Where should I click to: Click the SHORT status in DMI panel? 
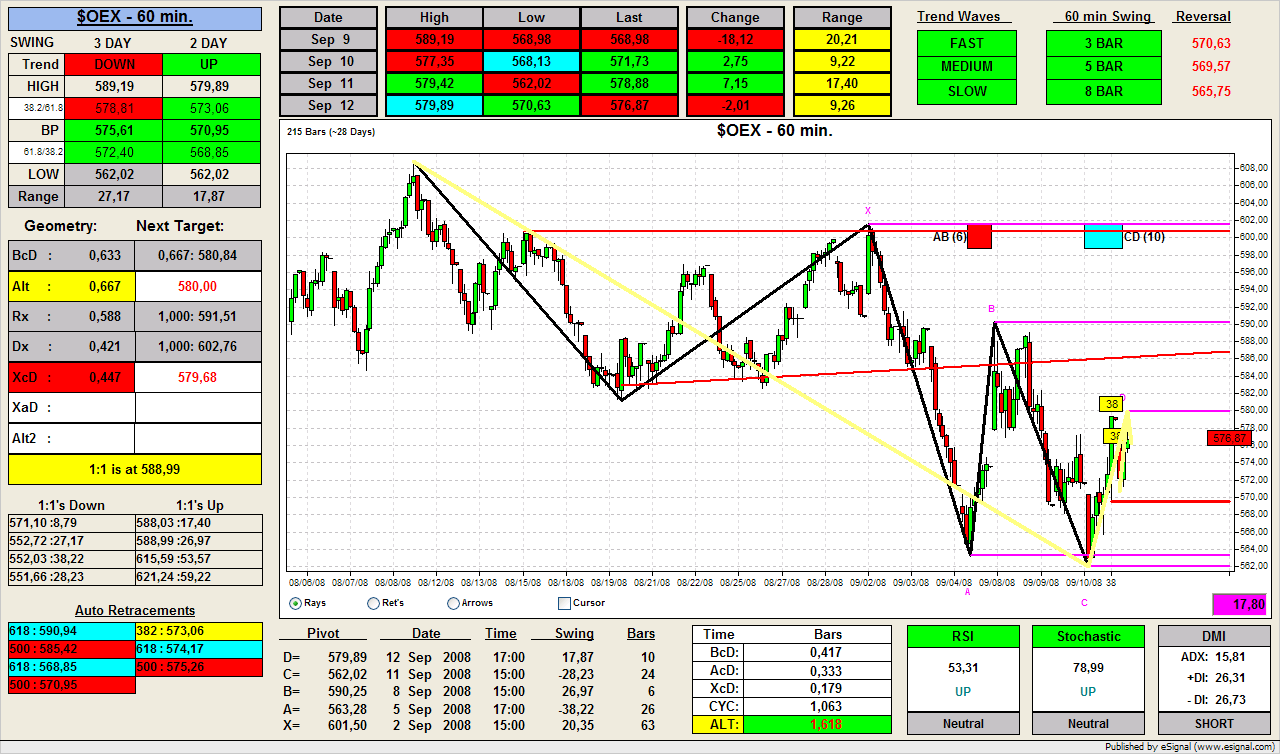point(1214,723)
